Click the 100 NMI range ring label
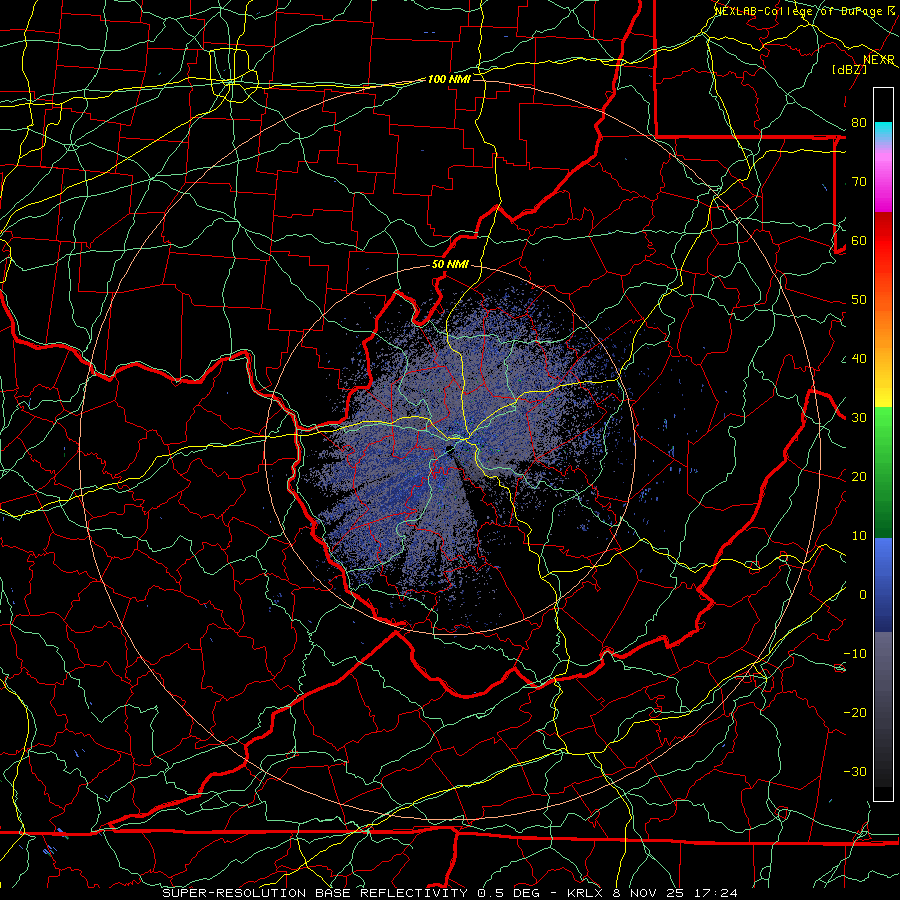The height and width of the screenshot is (900, 900). [449, 79]
